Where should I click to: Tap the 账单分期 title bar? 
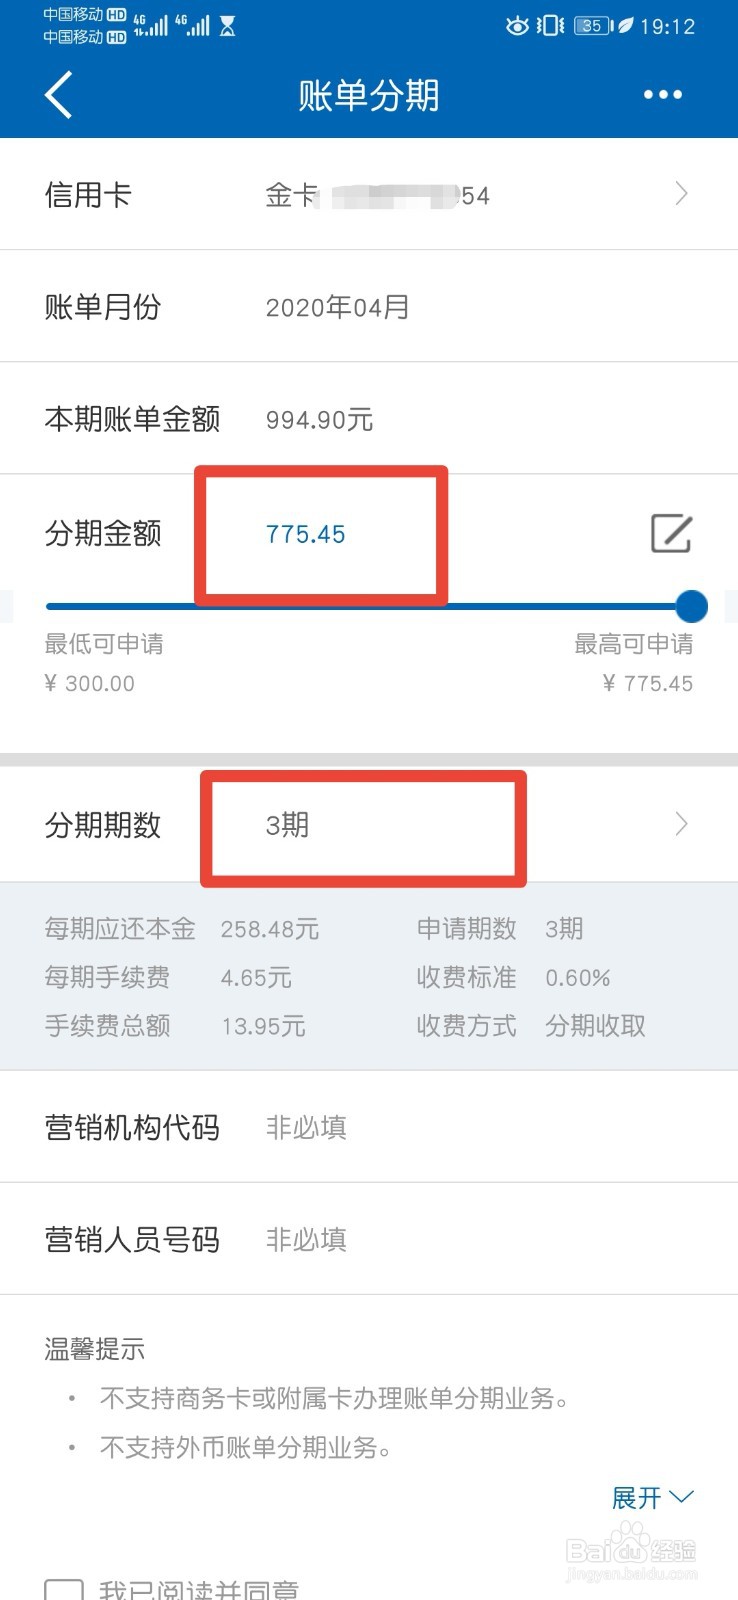pos(366,95)
